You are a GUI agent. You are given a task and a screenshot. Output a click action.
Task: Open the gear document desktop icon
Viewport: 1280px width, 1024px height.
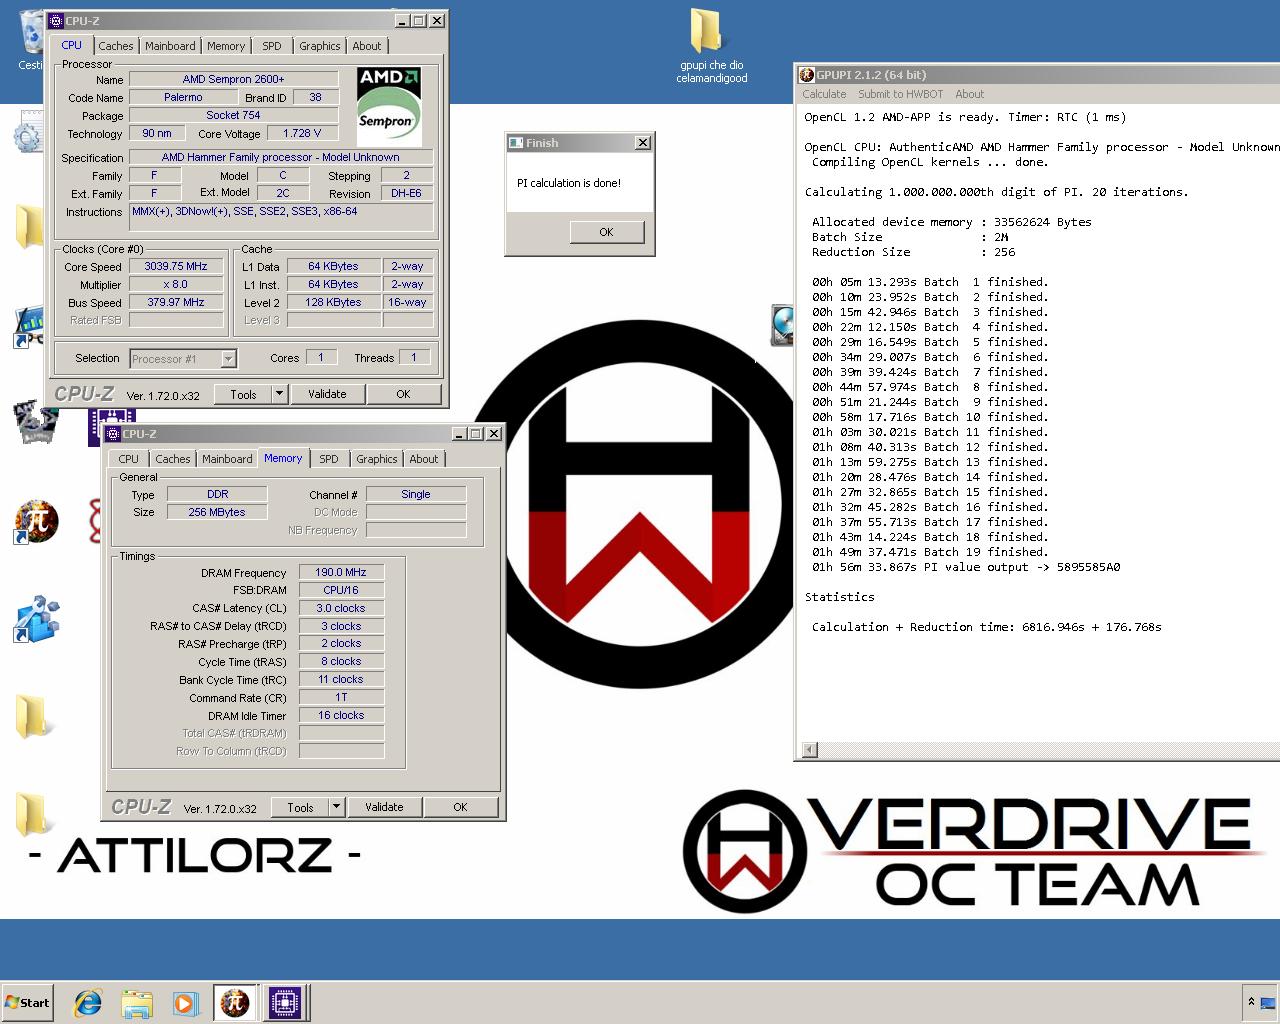click(x=28, y=133)
